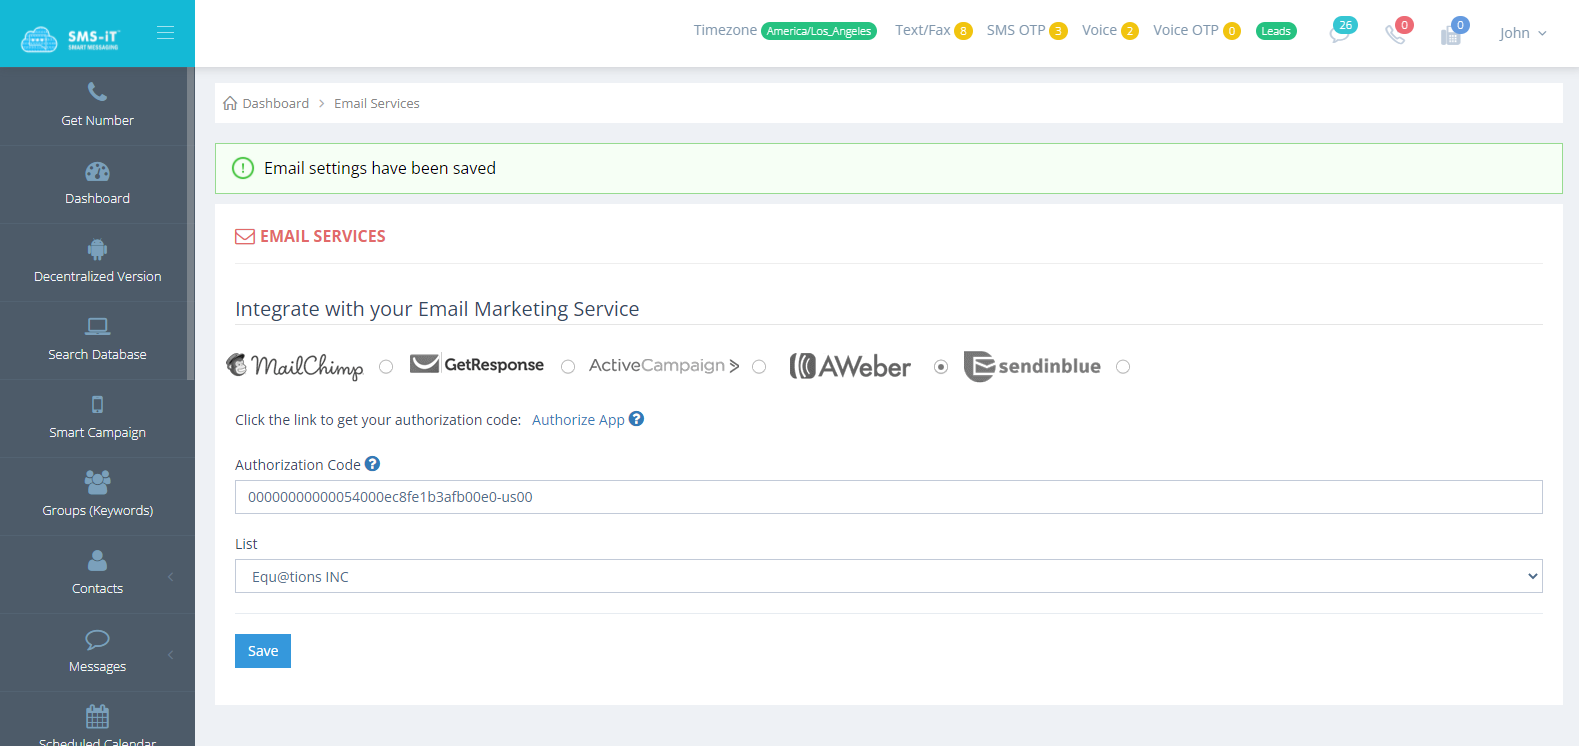Click the Messages label in sidebar

coord(97,666)
